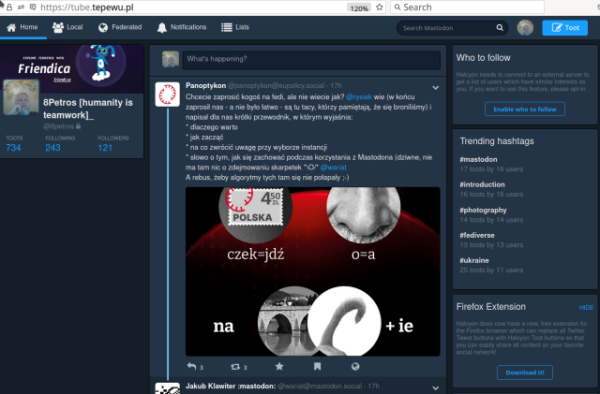Click the Lists icon in navigation
600x394 pixels.
pos(227,28)
